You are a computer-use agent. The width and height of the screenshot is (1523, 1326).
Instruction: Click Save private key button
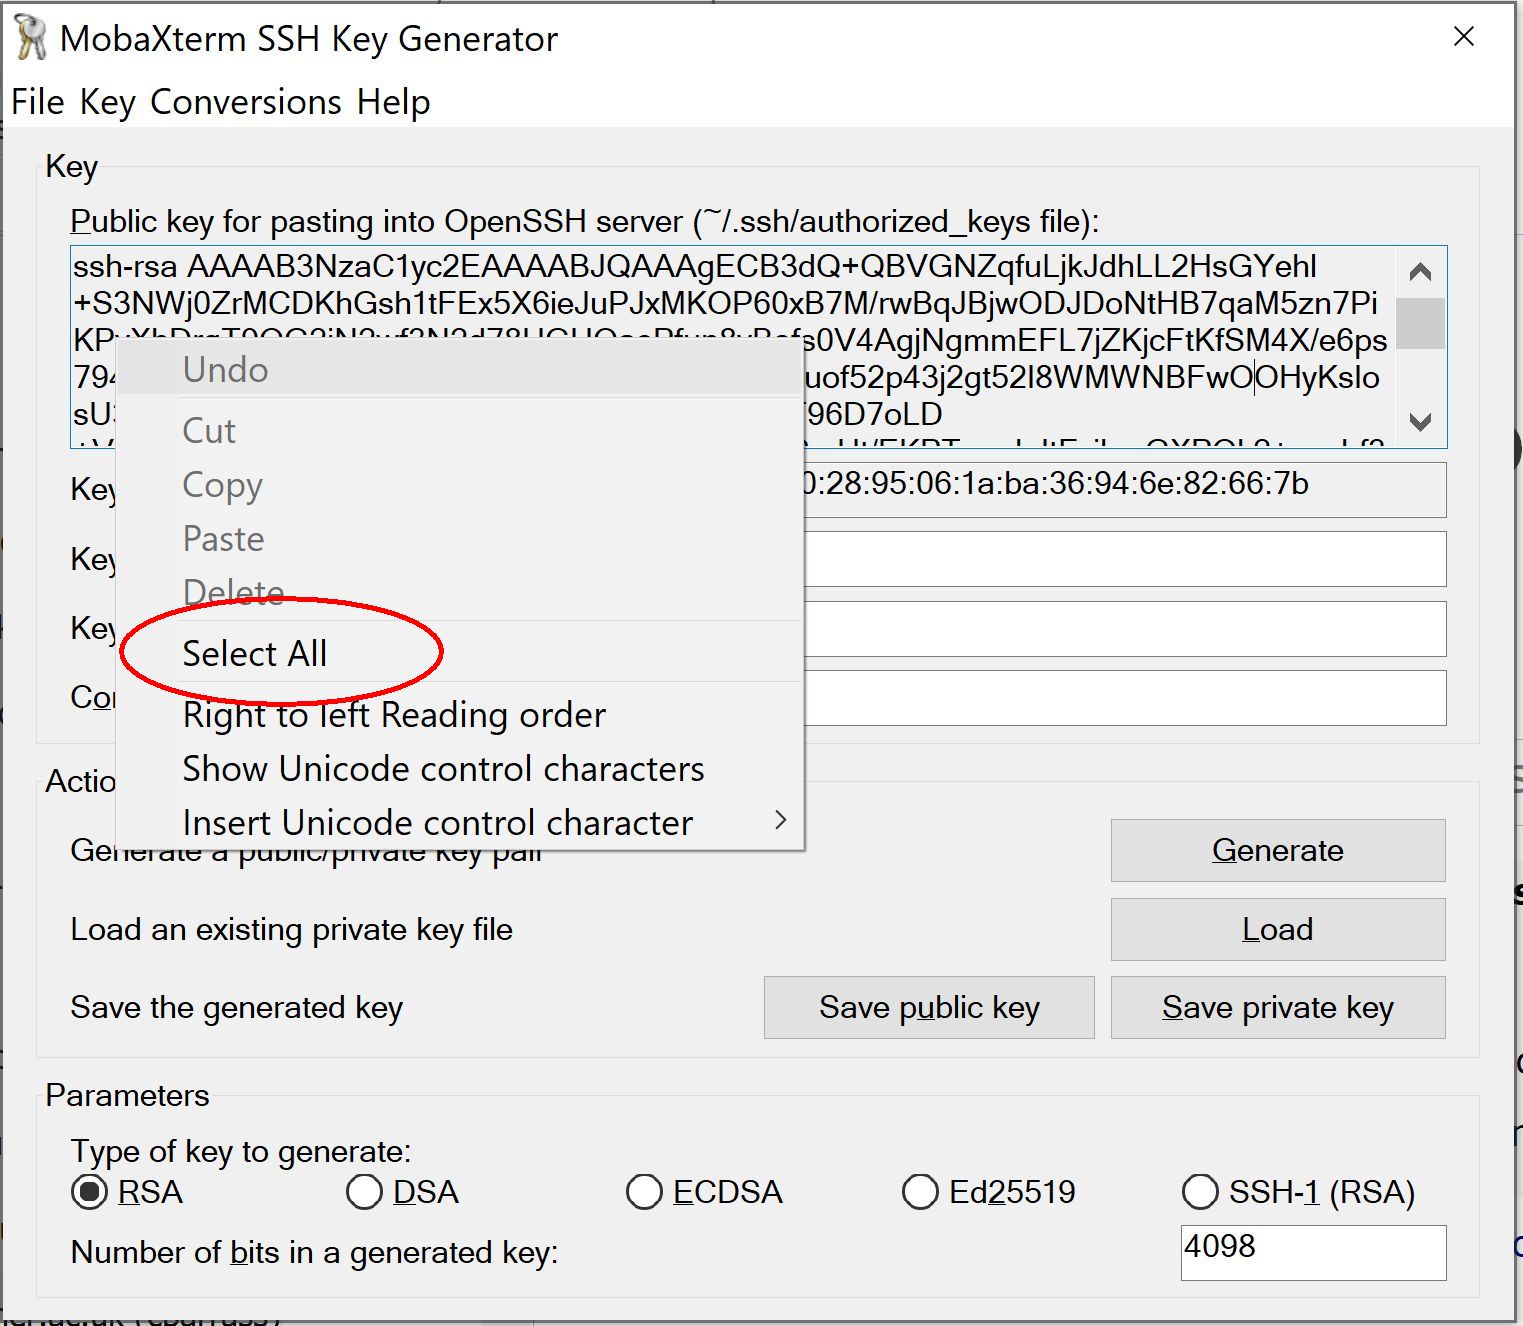[x=1278, y=1007]
